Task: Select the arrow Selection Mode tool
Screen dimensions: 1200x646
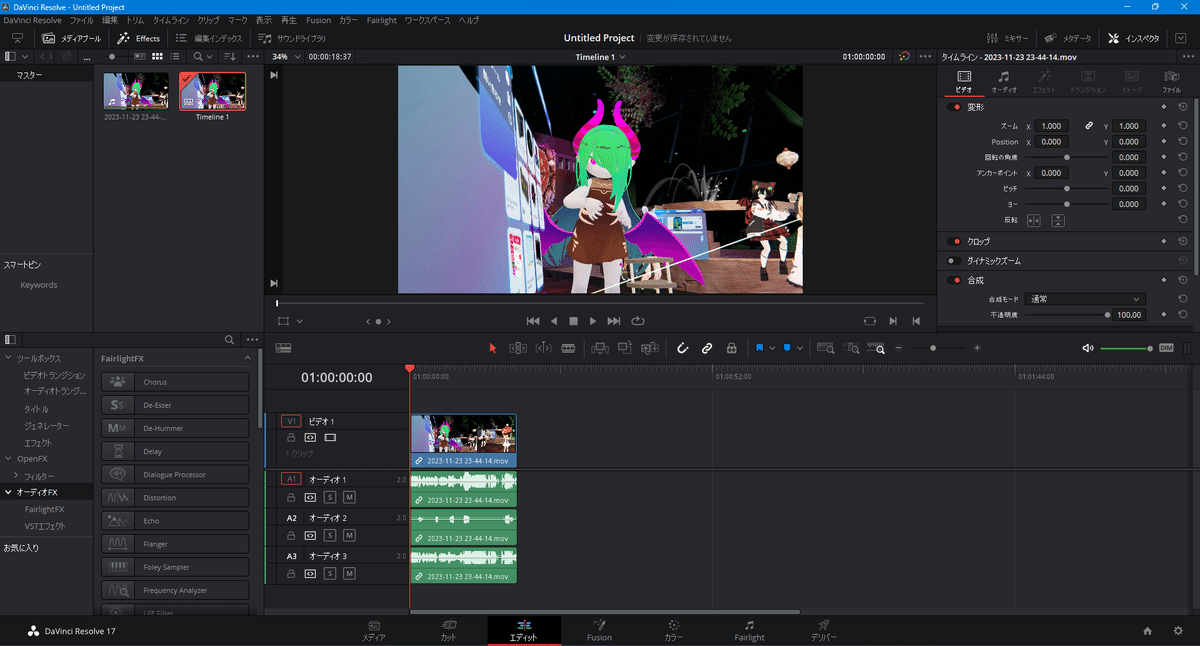Action: (492, 348)
